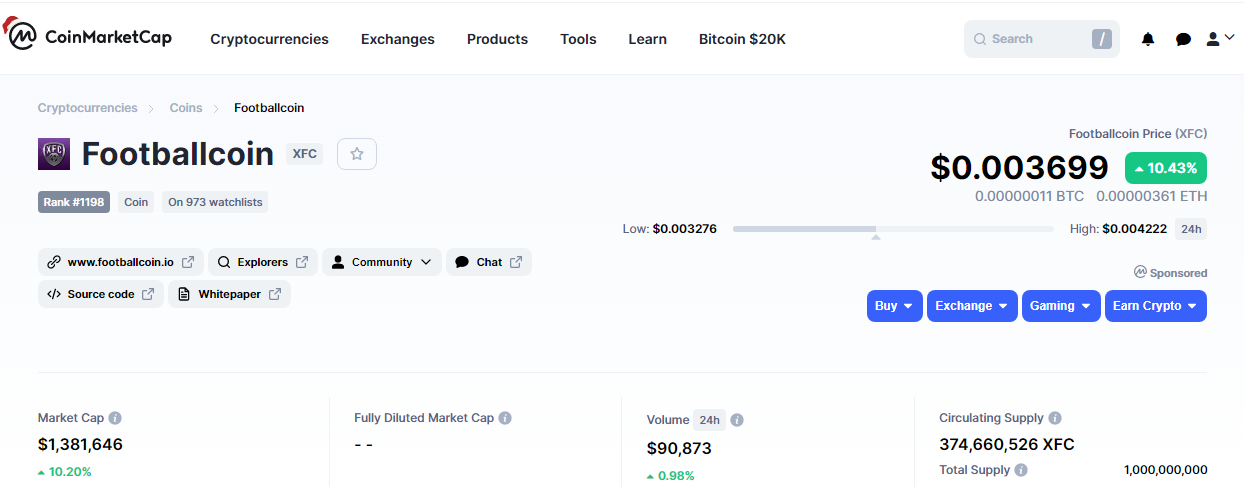Open the user account profile menu
Image resolution: width=1244 pixels, height=499 pixels.
click(1220, 39)
